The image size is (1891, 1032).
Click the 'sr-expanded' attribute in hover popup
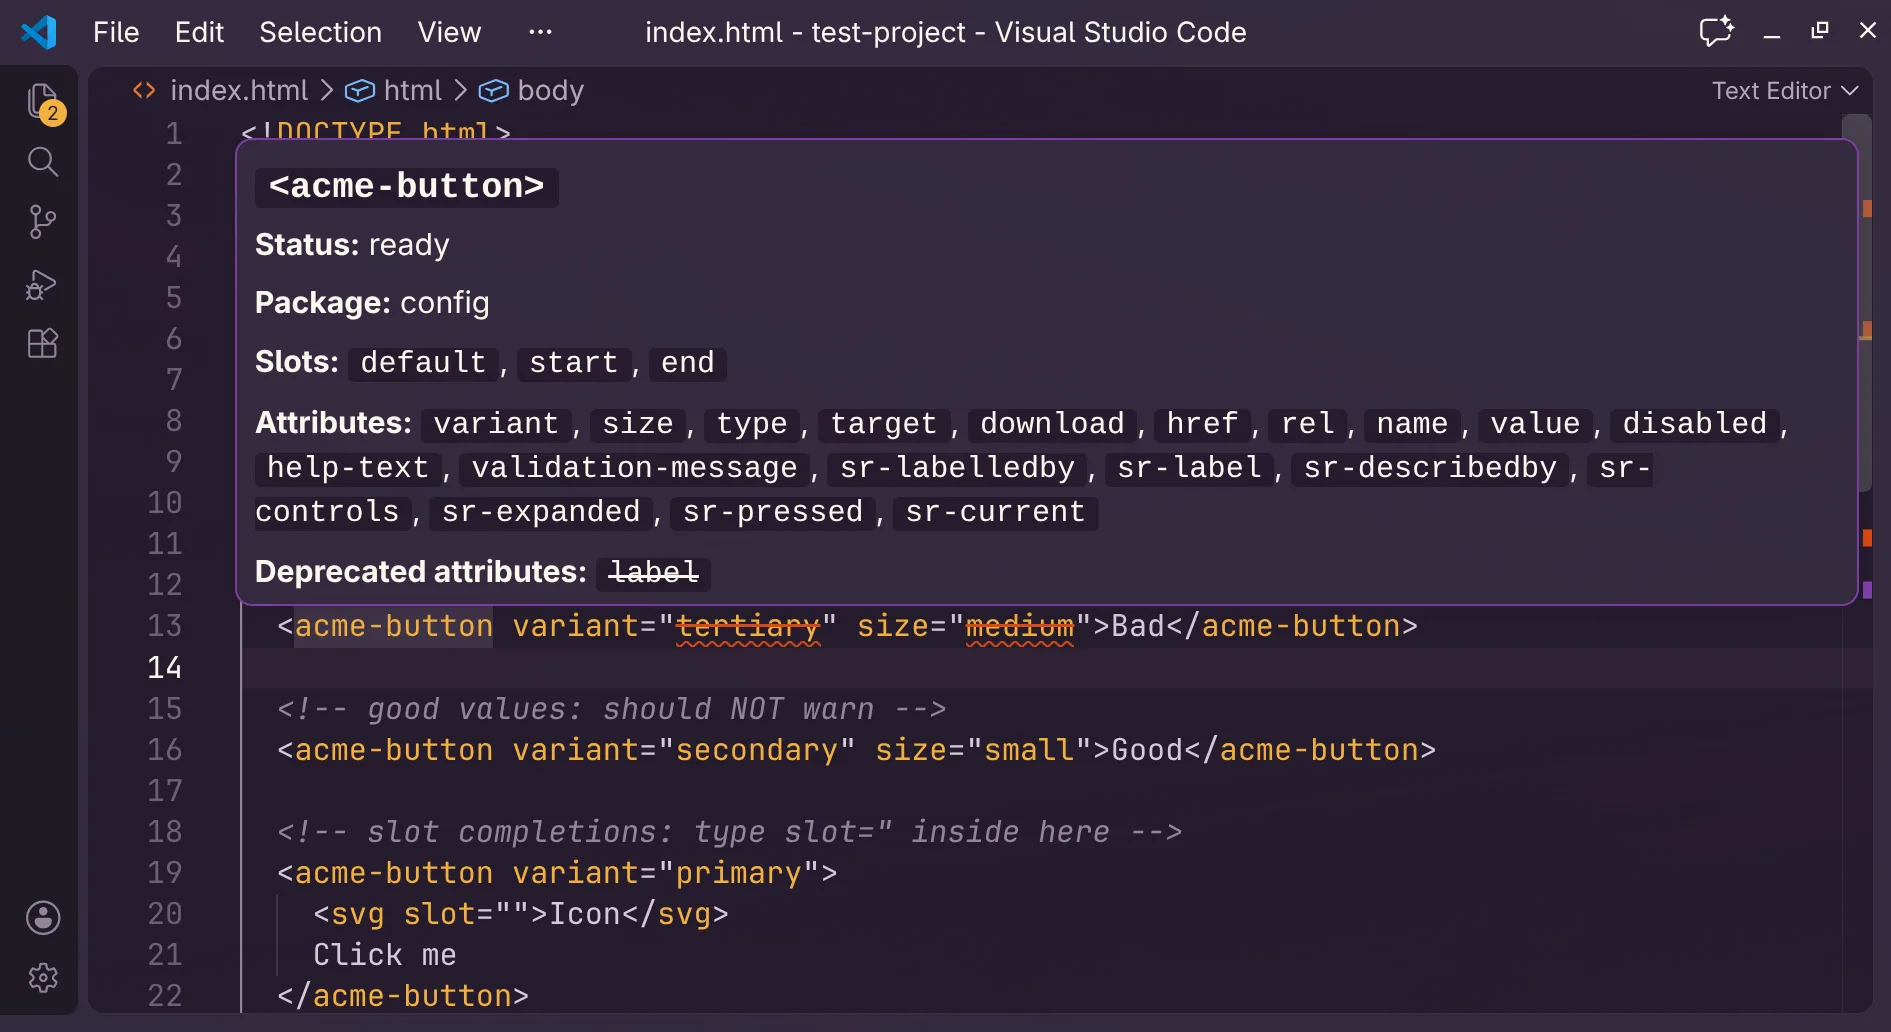coord(541,512)
